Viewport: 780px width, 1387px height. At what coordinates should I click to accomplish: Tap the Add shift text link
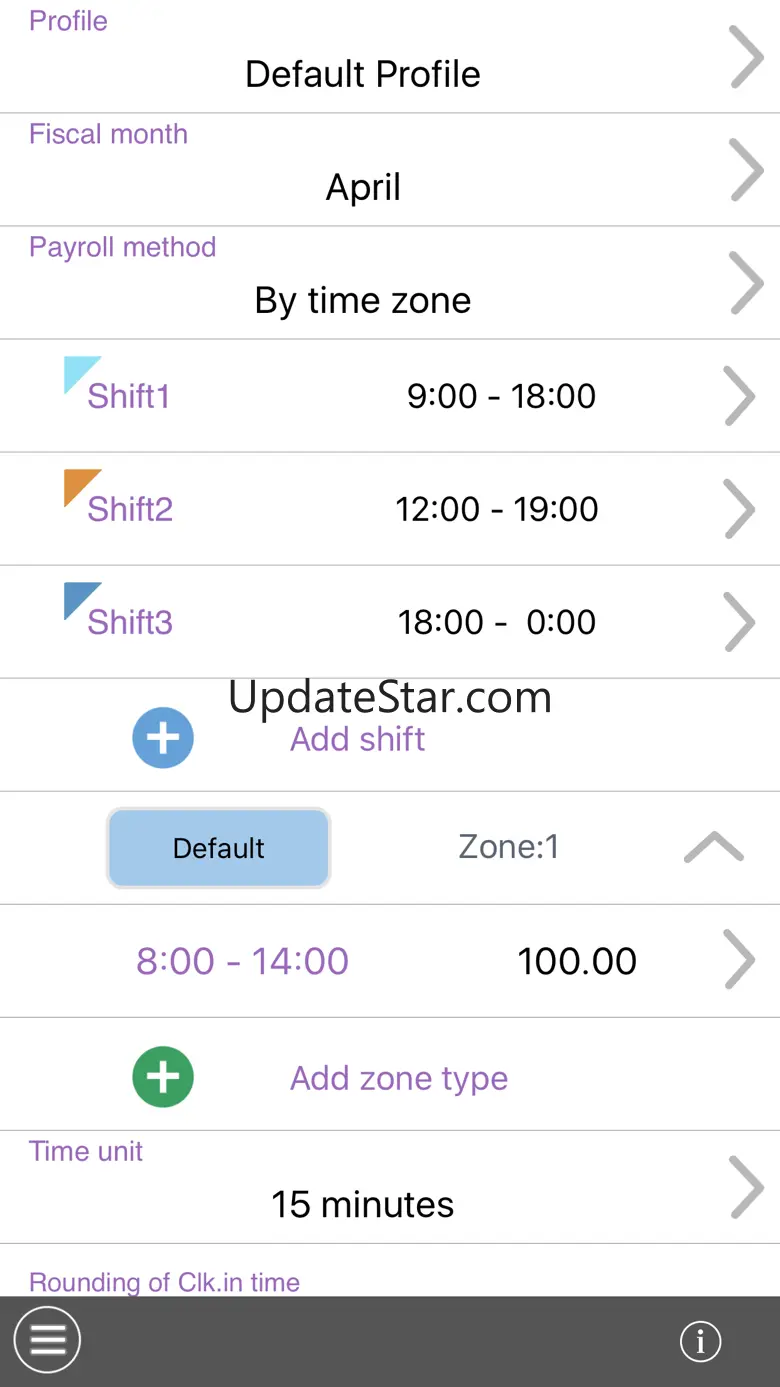pyautogui.click(x=357, y=739)
